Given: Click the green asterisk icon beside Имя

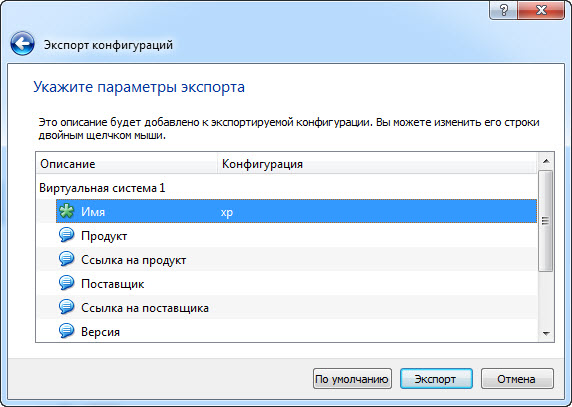Looking at the screenshot, I should click(x=66, y=211).
